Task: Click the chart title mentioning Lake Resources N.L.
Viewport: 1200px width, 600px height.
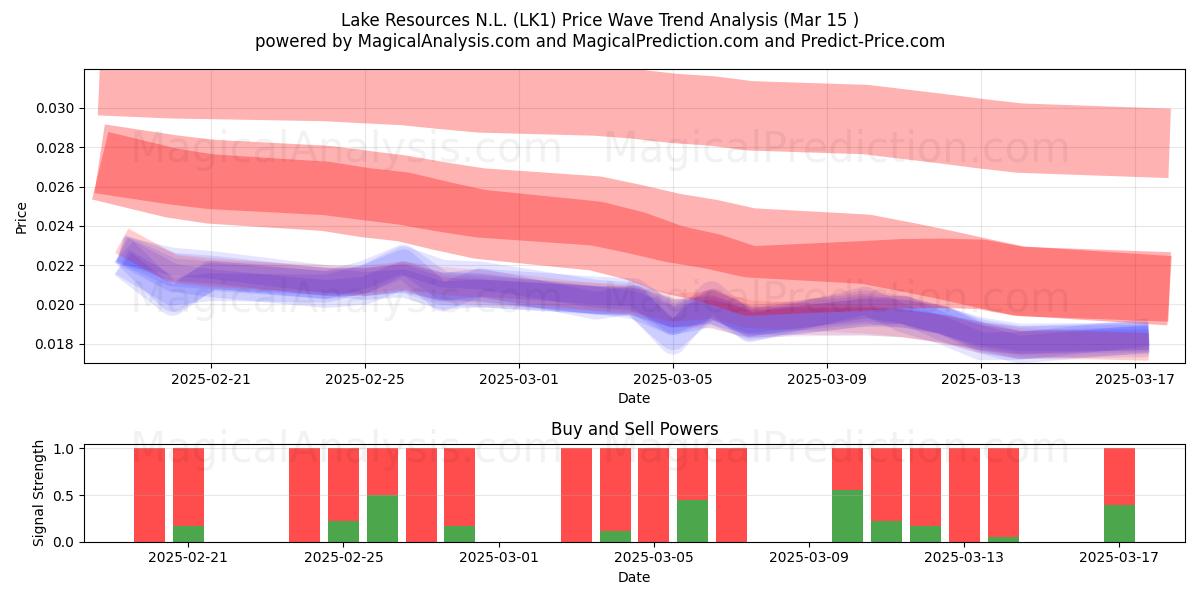Action: 600,19
